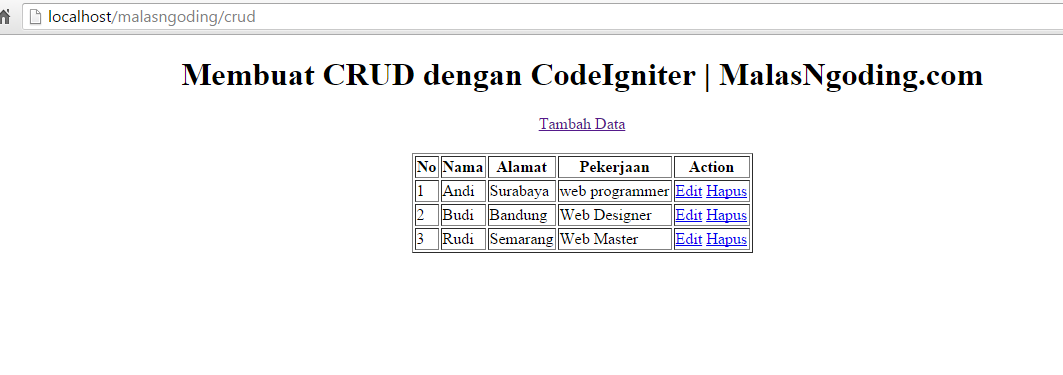Select the Semarang address cell

[522, 239]
